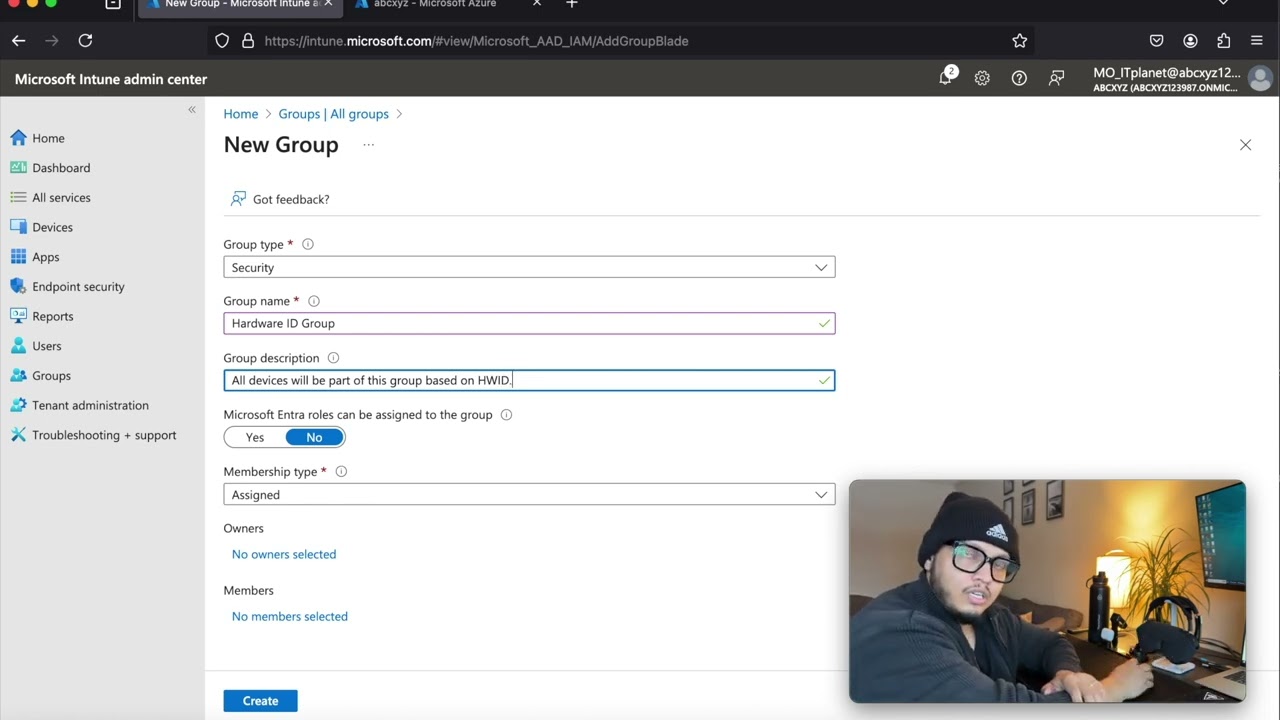Viewport: 1280px width, 720px height.
Task: Focus the Group name input field
Action: pyautogui.click(x=529, y=323)
